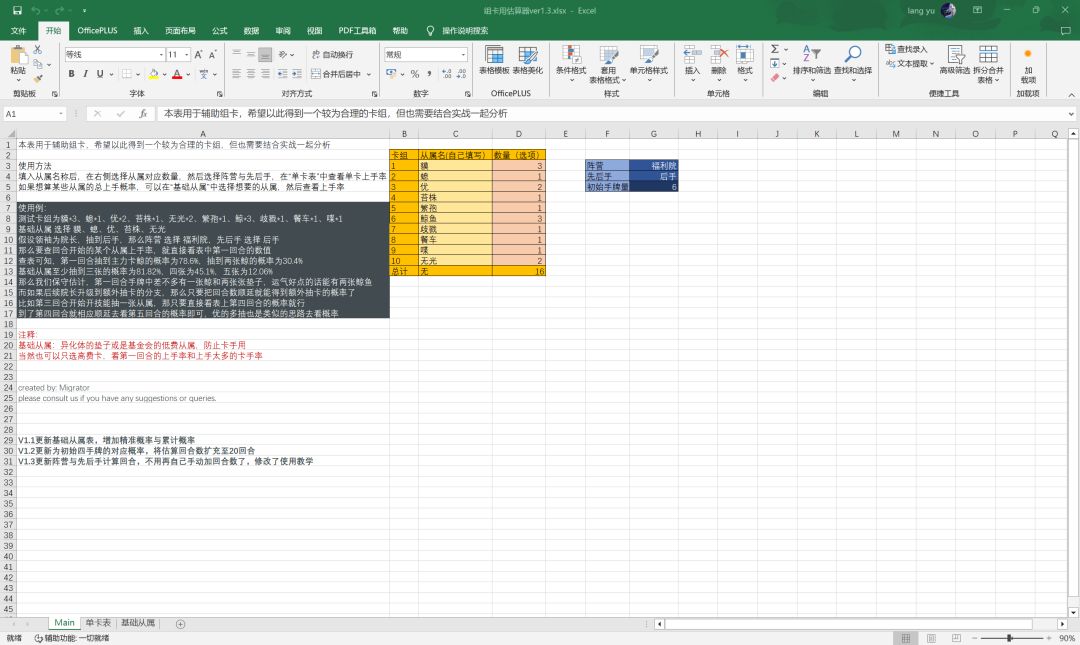The width and height of the screenshot is (1080, 645).
Task: Click the zoom slider in status bar
Action: [x=1010, y=638]
